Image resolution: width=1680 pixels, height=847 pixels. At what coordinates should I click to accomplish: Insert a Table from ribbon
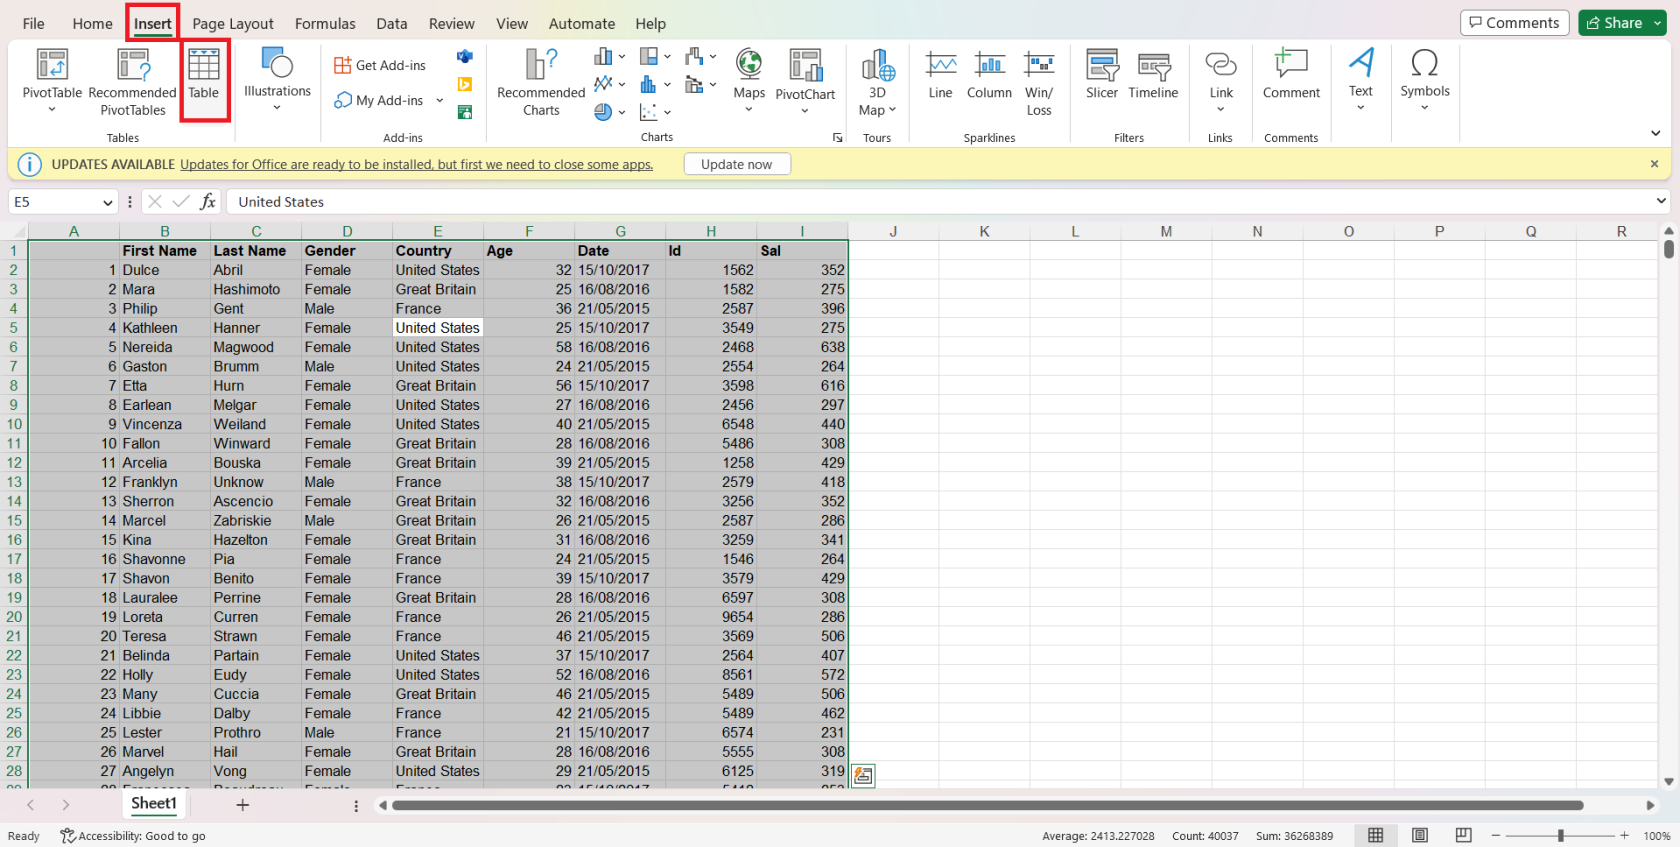point(204,75)
